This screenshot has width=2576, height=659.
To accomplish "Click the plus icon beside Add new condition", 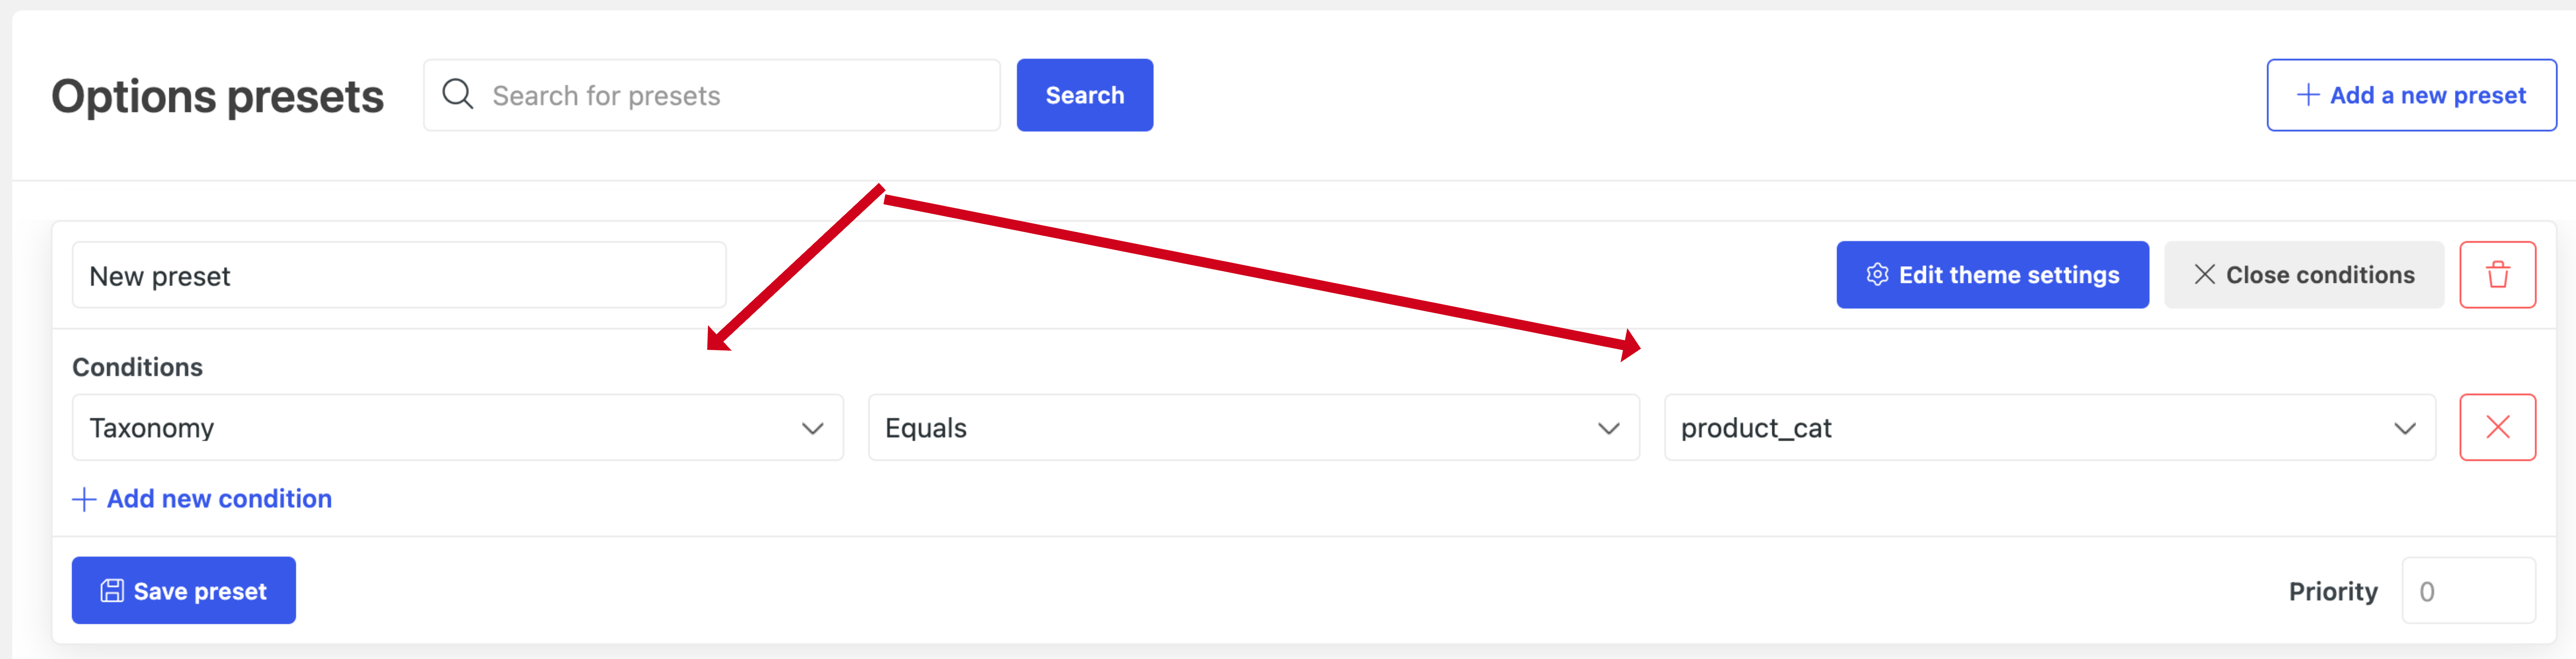I will 85,499.
